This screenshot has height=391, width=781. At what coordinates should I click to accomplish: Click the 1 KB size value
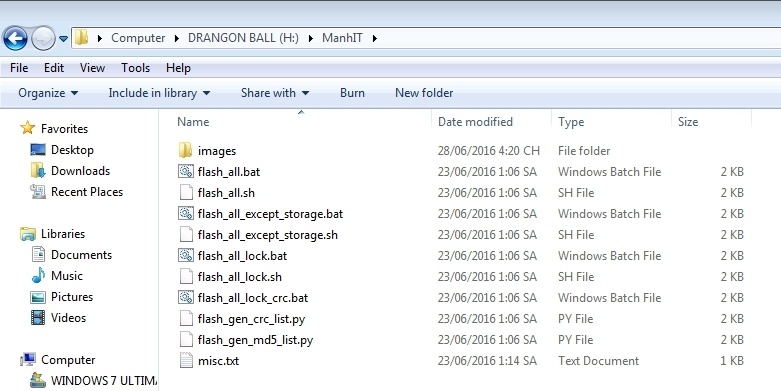click(732, 361)
